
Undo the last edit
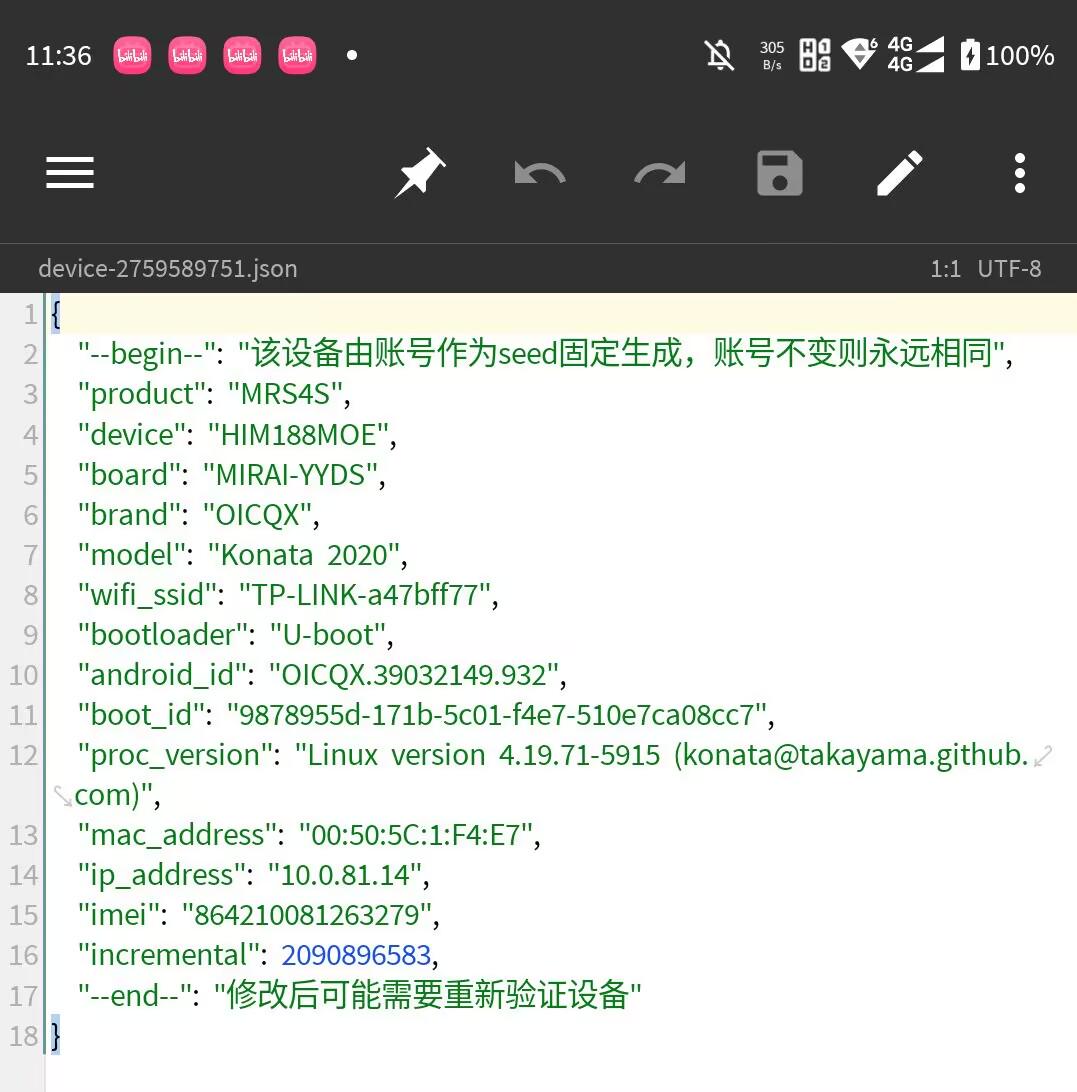539,173
